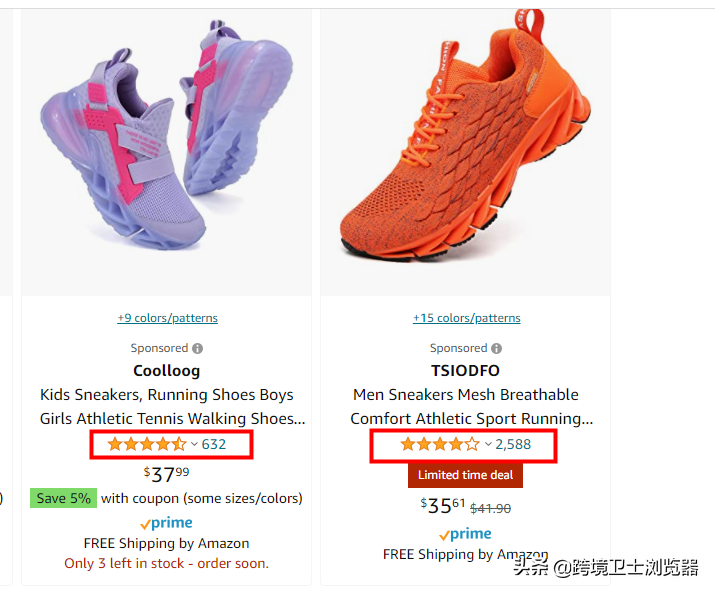The width and height of the screenshot is (715, 593).
Task: Click the $35.61 price of TSIODFO shoes
Action: point(442,505)
